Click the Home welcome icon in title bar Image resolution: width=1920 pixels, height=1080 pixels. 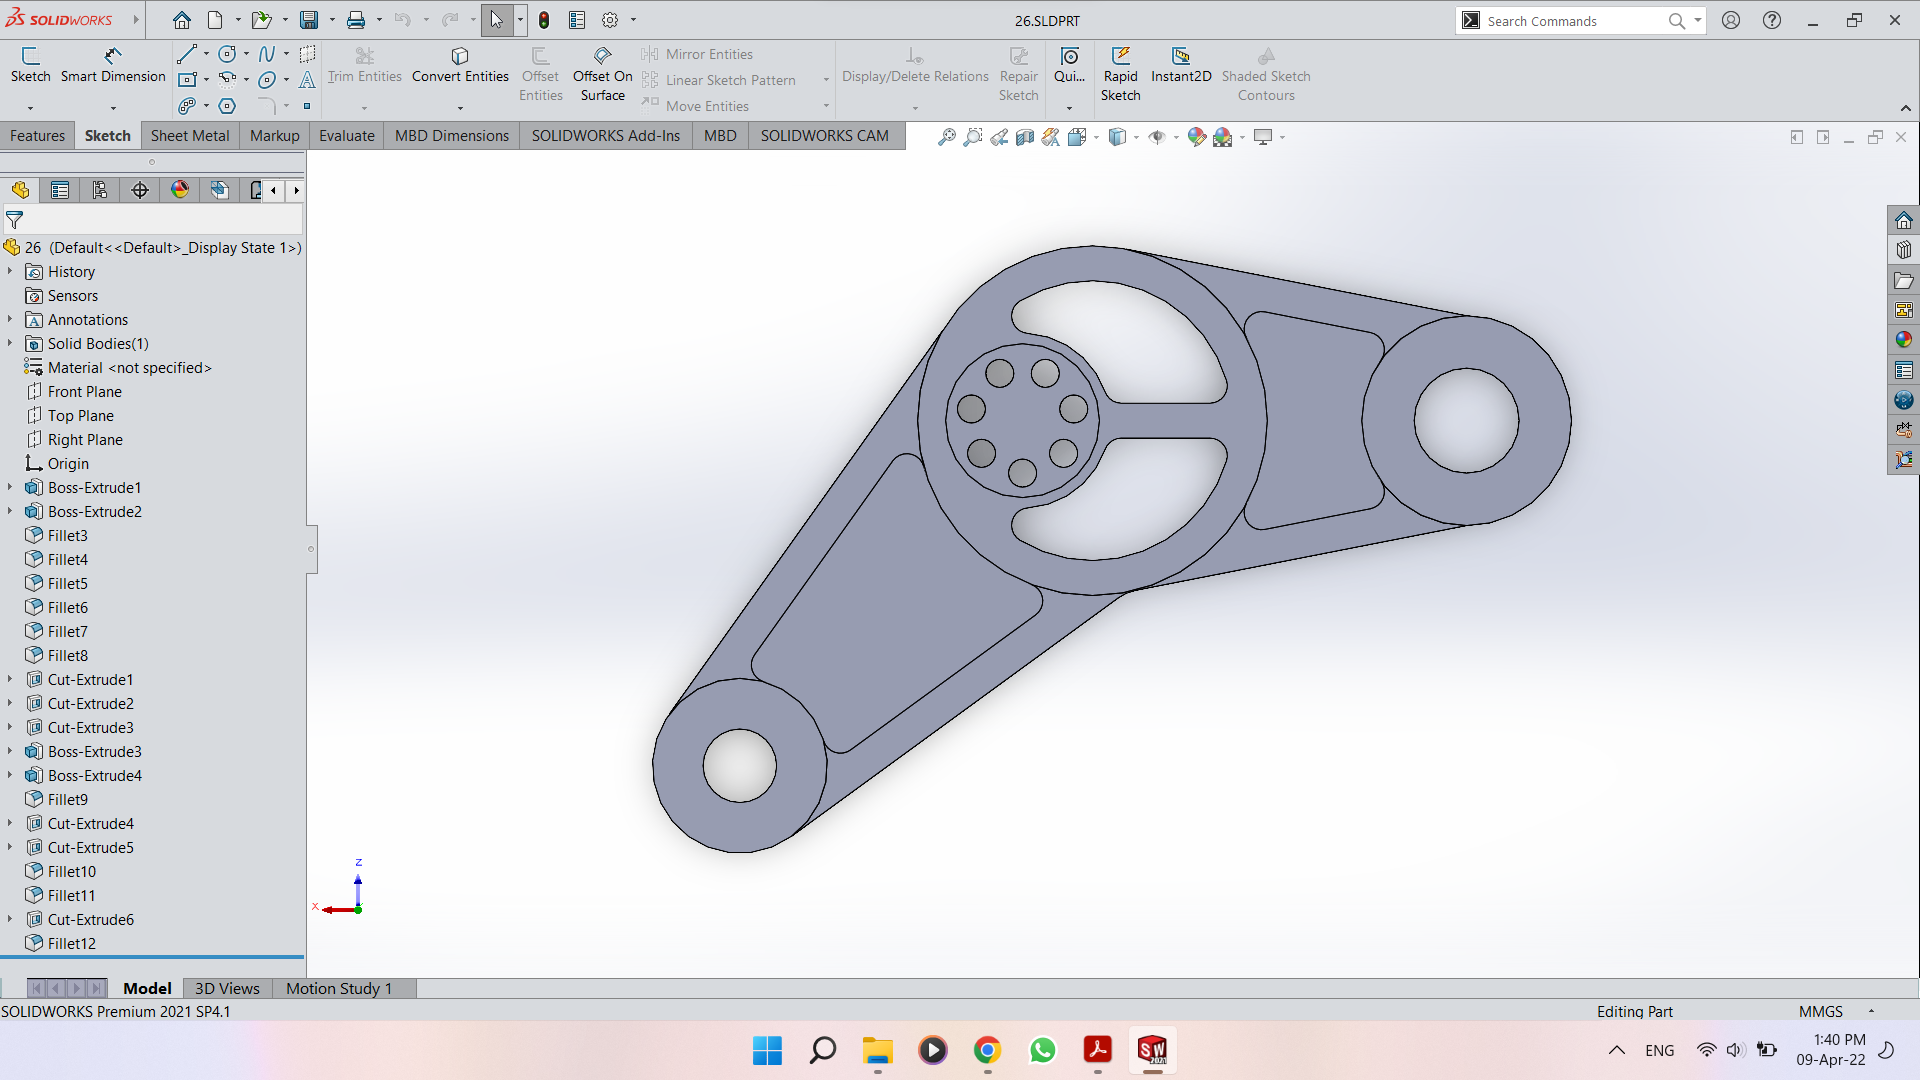tap(181, 20)
